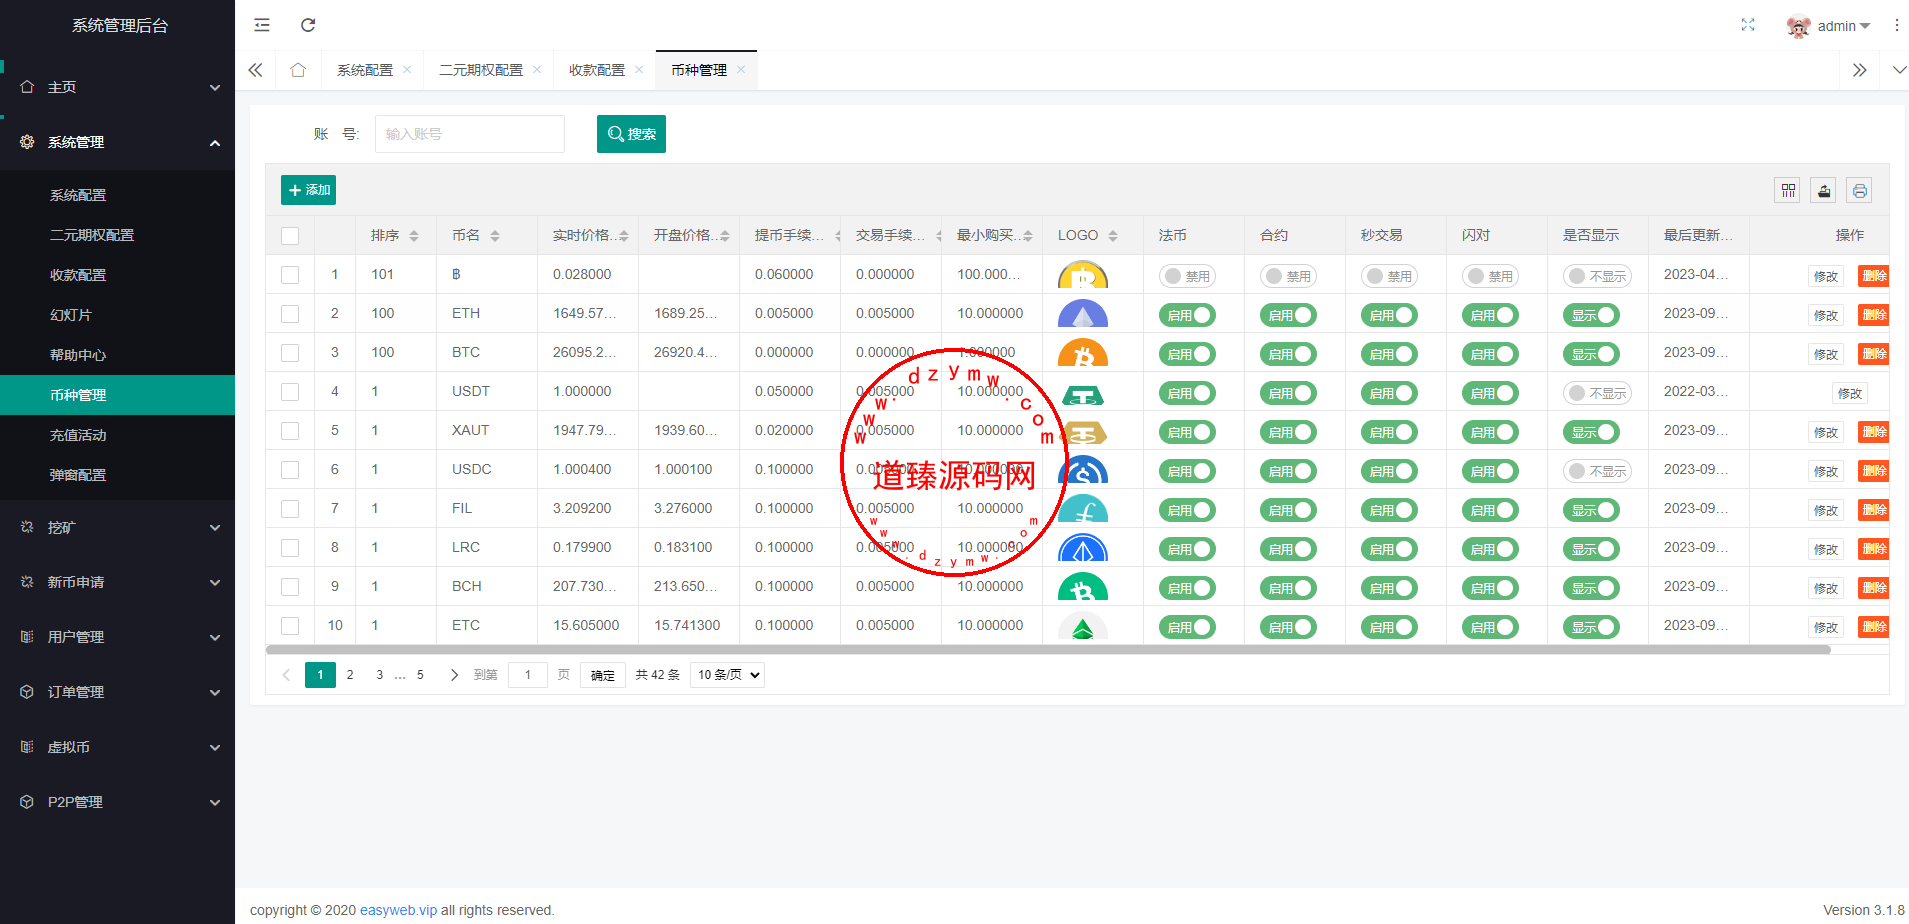Open 帮助中心 in the sidebar

pos(118,355)
